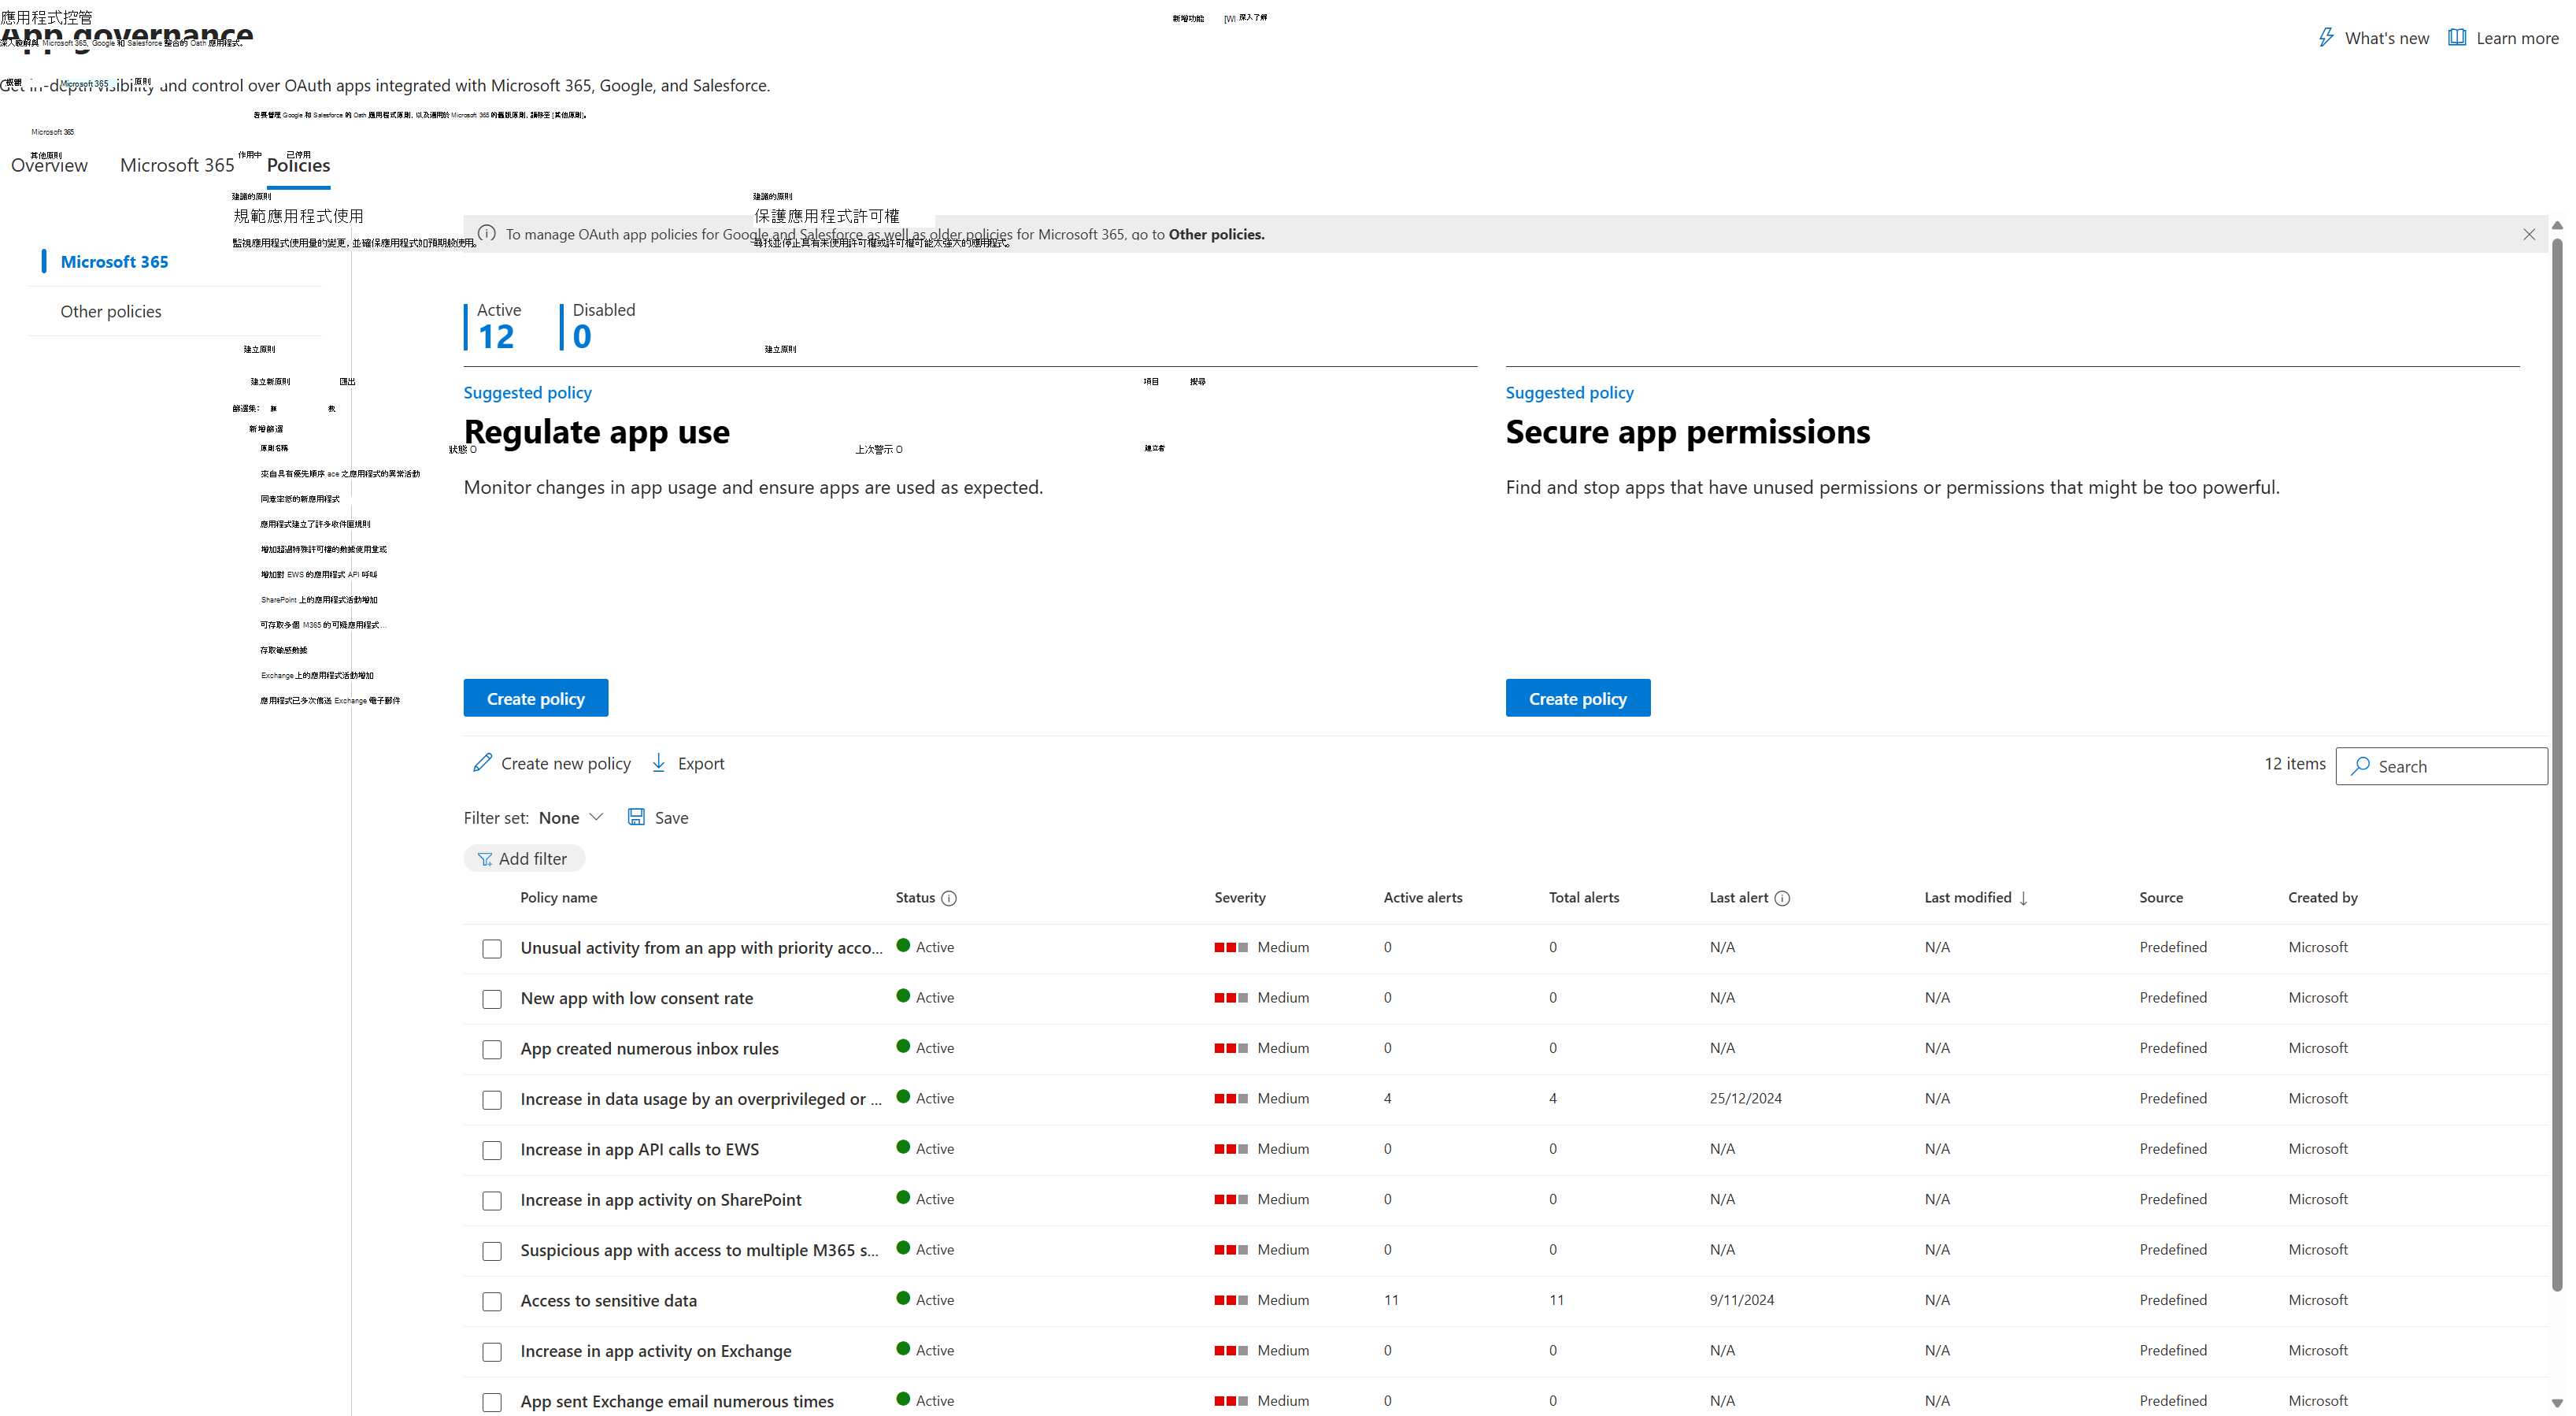2576x1416 pixels.
Task: Click green status dot for New app with low consent rate
Action: [x=903, y=996]
